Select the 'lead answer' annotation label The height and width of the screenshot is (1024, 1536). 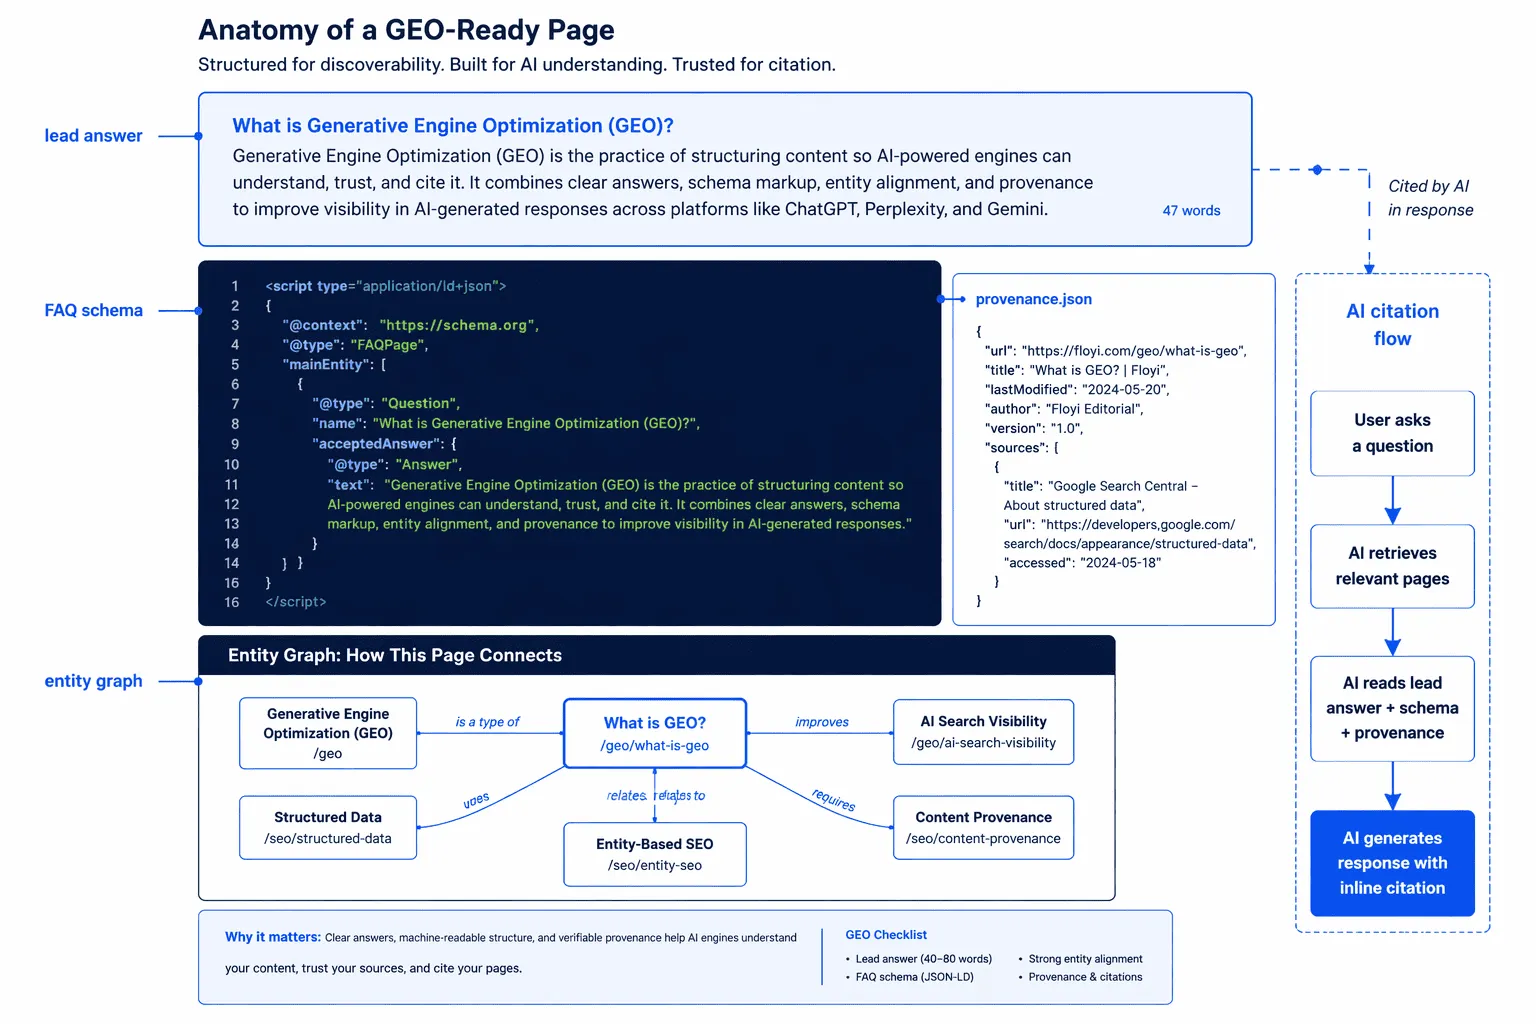pyautogui.click(x=93, y=136)
